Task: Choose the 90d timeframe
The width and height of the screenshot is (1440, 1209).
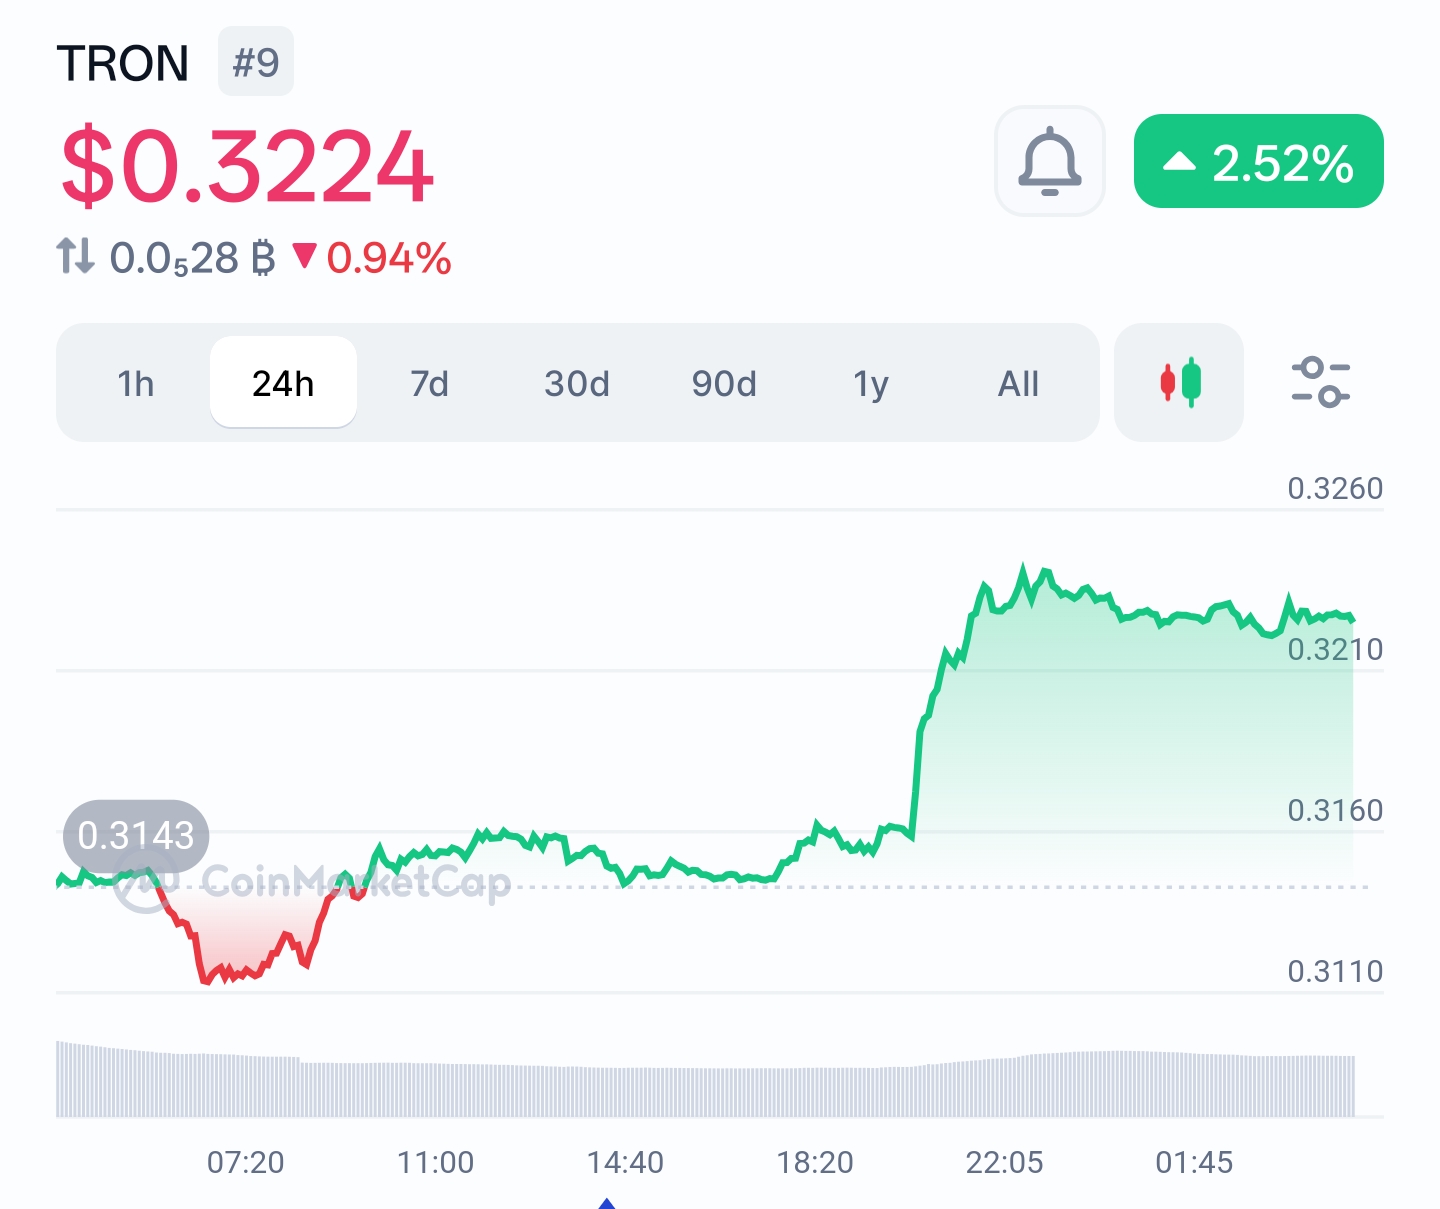Action: [724, 383]
